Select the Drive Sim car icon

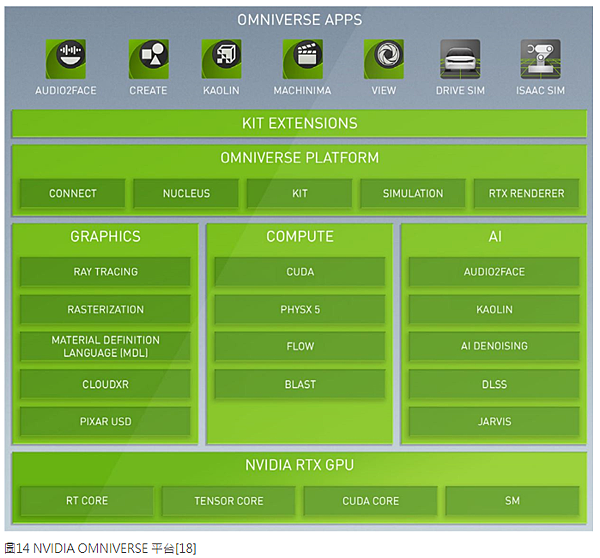[460, 59]
